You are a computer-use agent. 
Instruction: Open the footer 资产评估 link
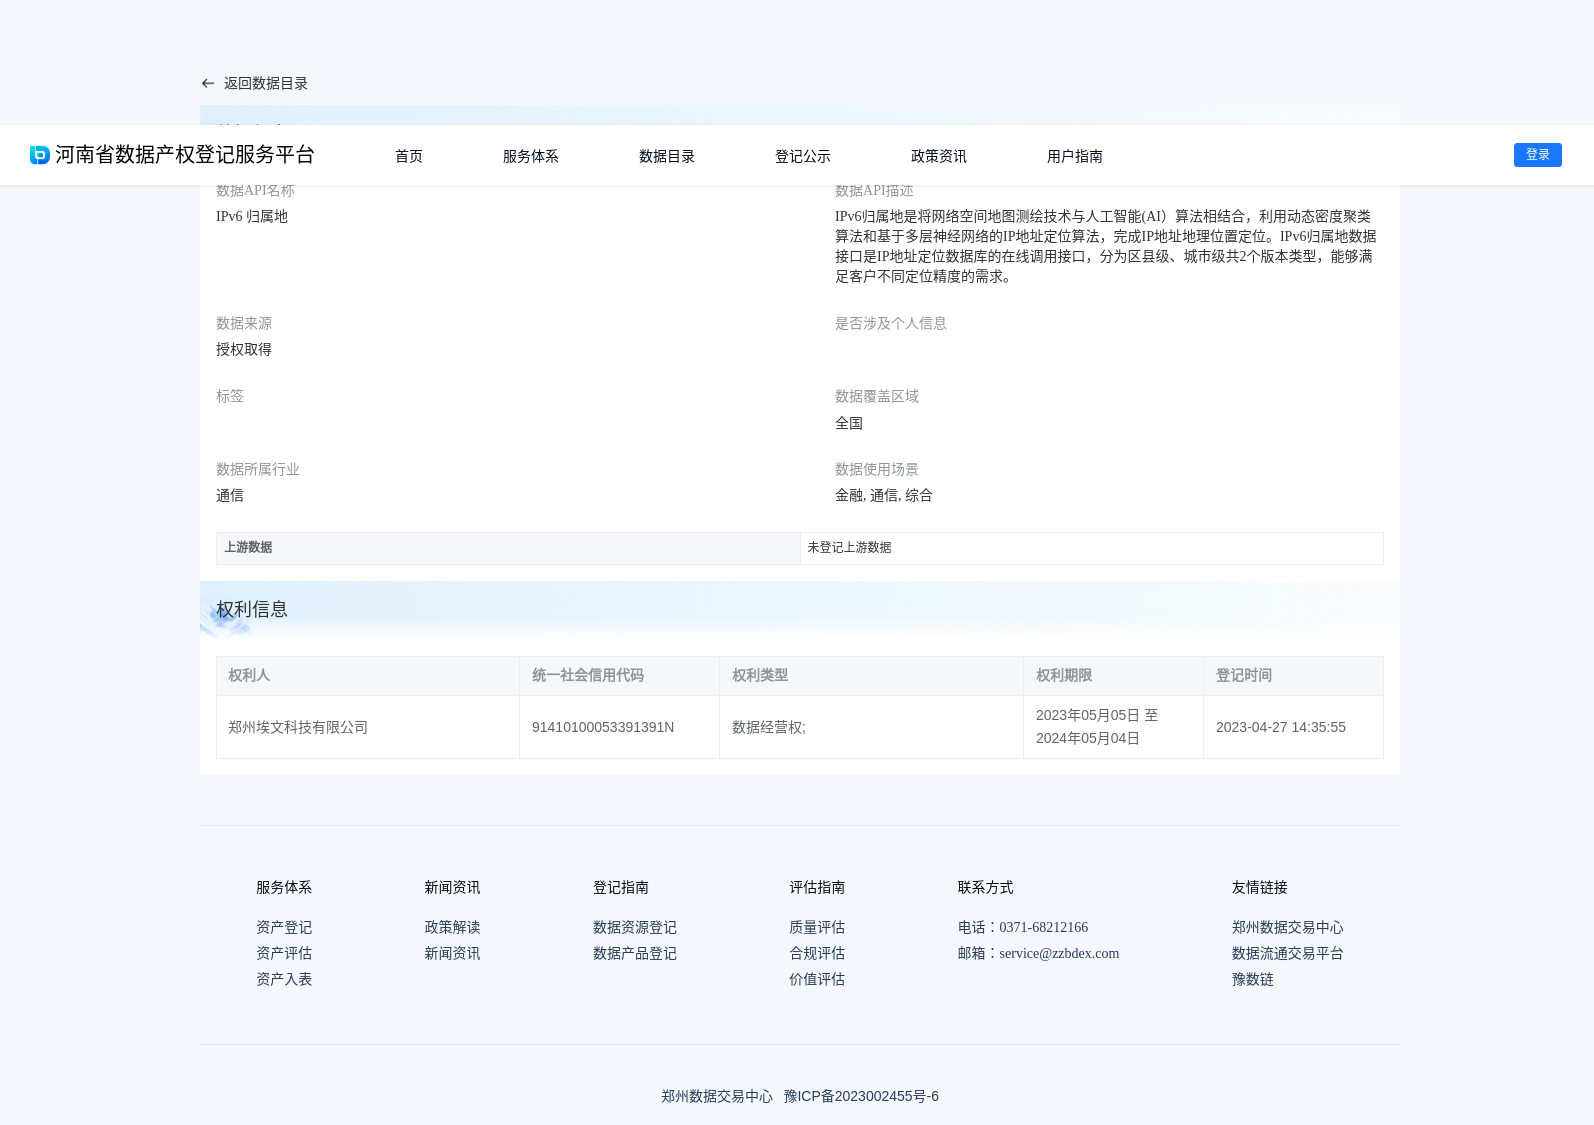[284, 954]
